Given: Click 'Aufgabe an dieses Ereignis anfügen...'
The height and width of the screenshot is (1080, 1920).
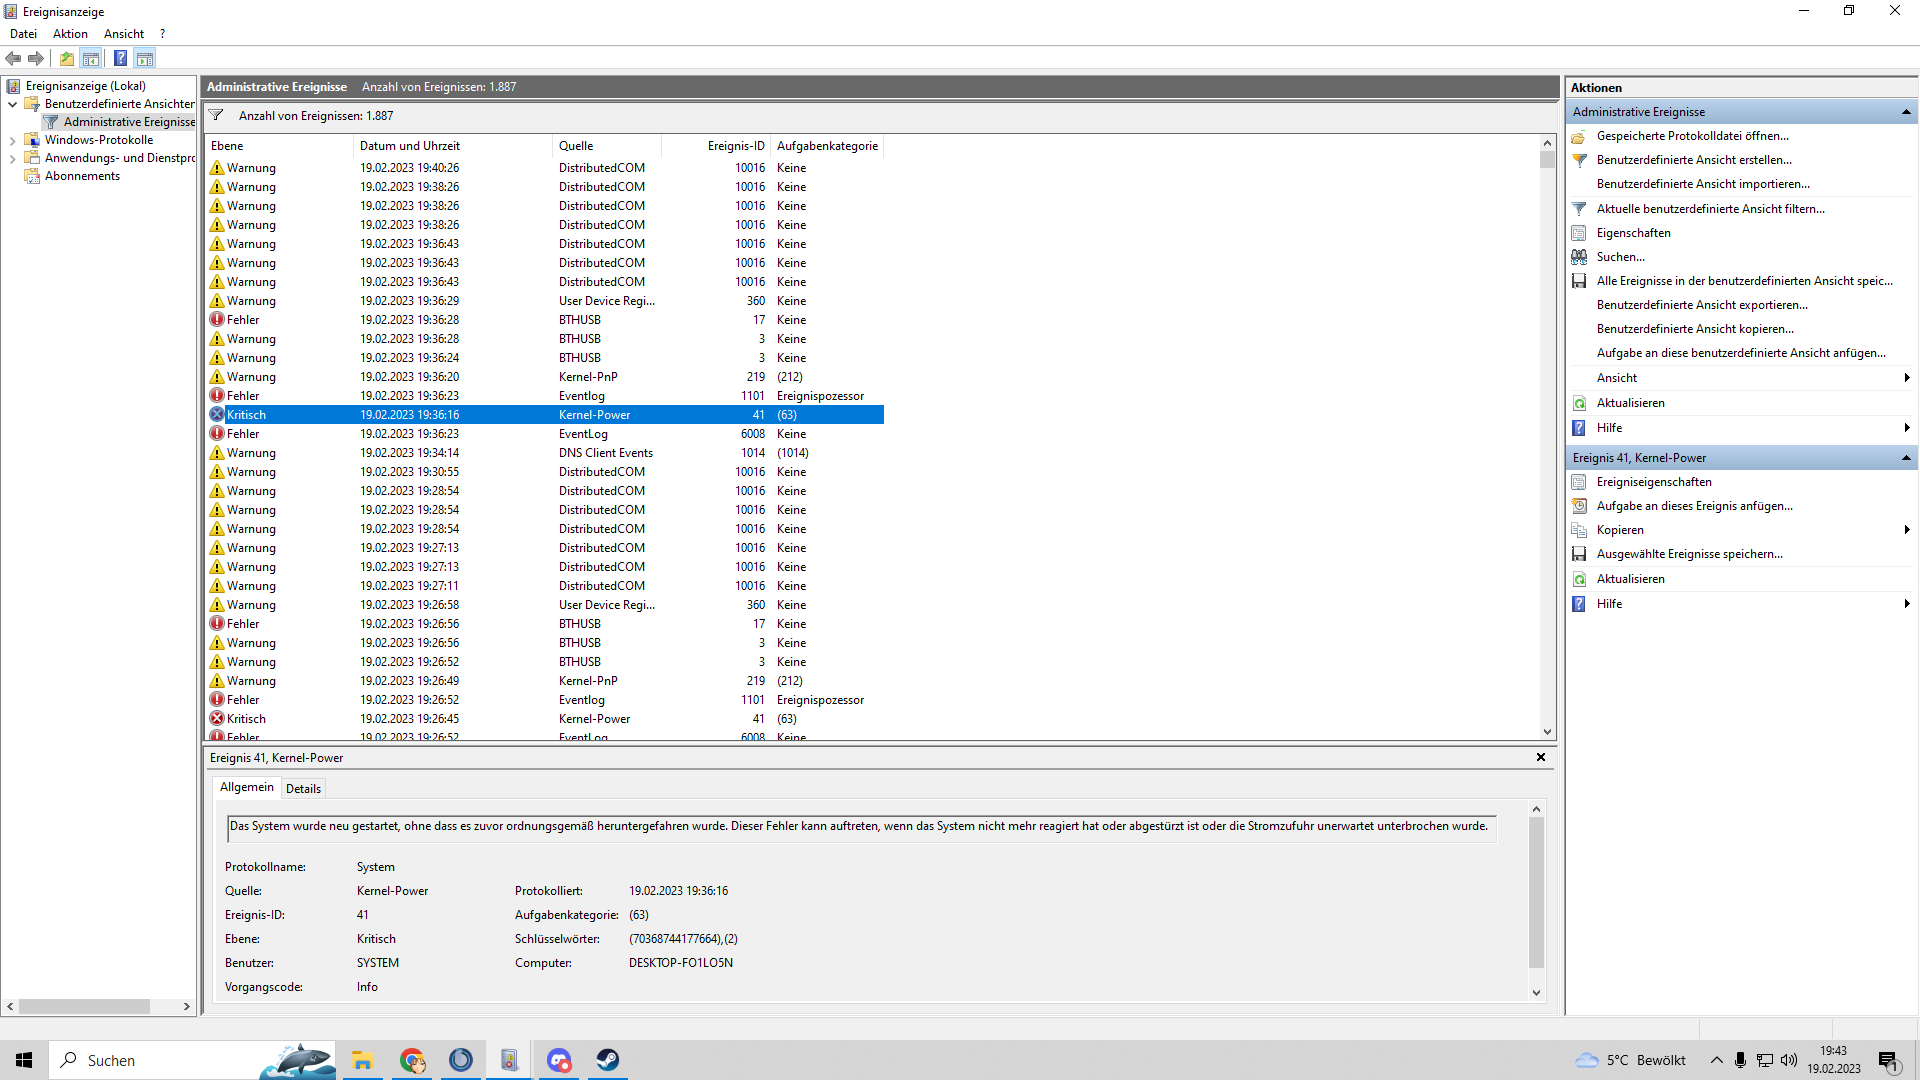Looking at the screenshot, I should coord(1694,506).
